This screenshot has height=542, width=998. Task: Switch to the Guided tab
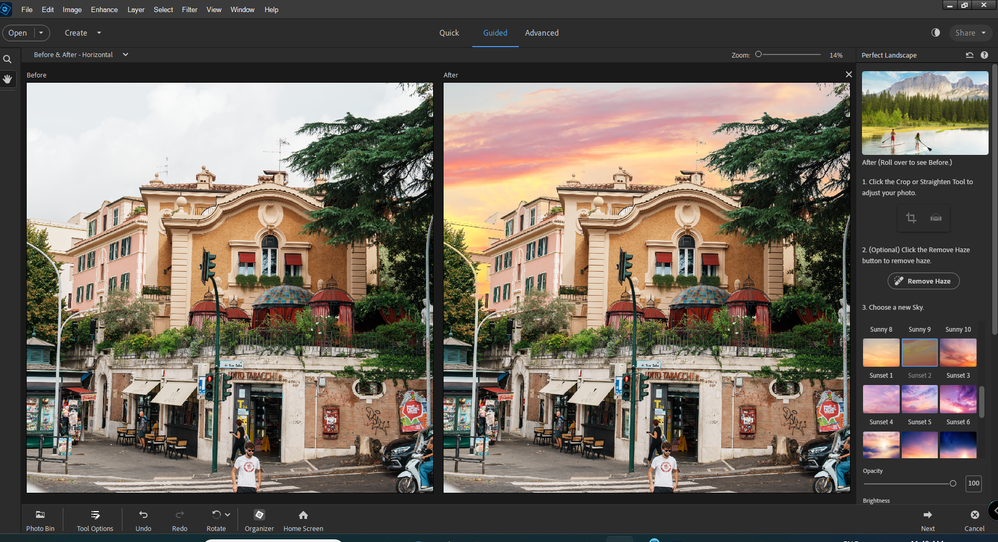[x=495, y=33]
